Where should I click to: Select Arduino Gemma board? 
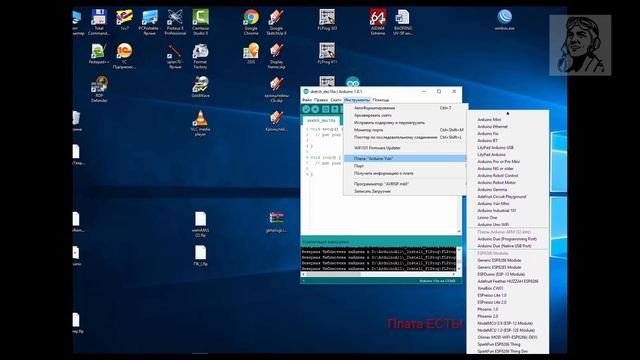pyautogui.click(x=508, y=189)
